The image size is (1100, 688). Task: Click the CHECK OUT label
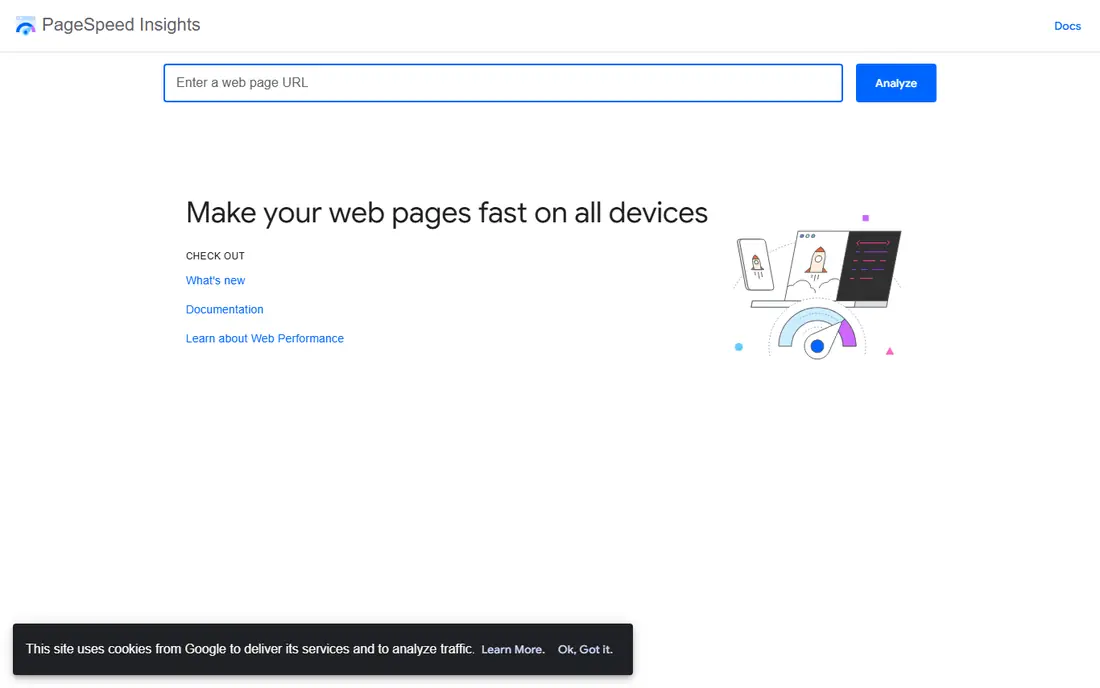pos(215,256)
